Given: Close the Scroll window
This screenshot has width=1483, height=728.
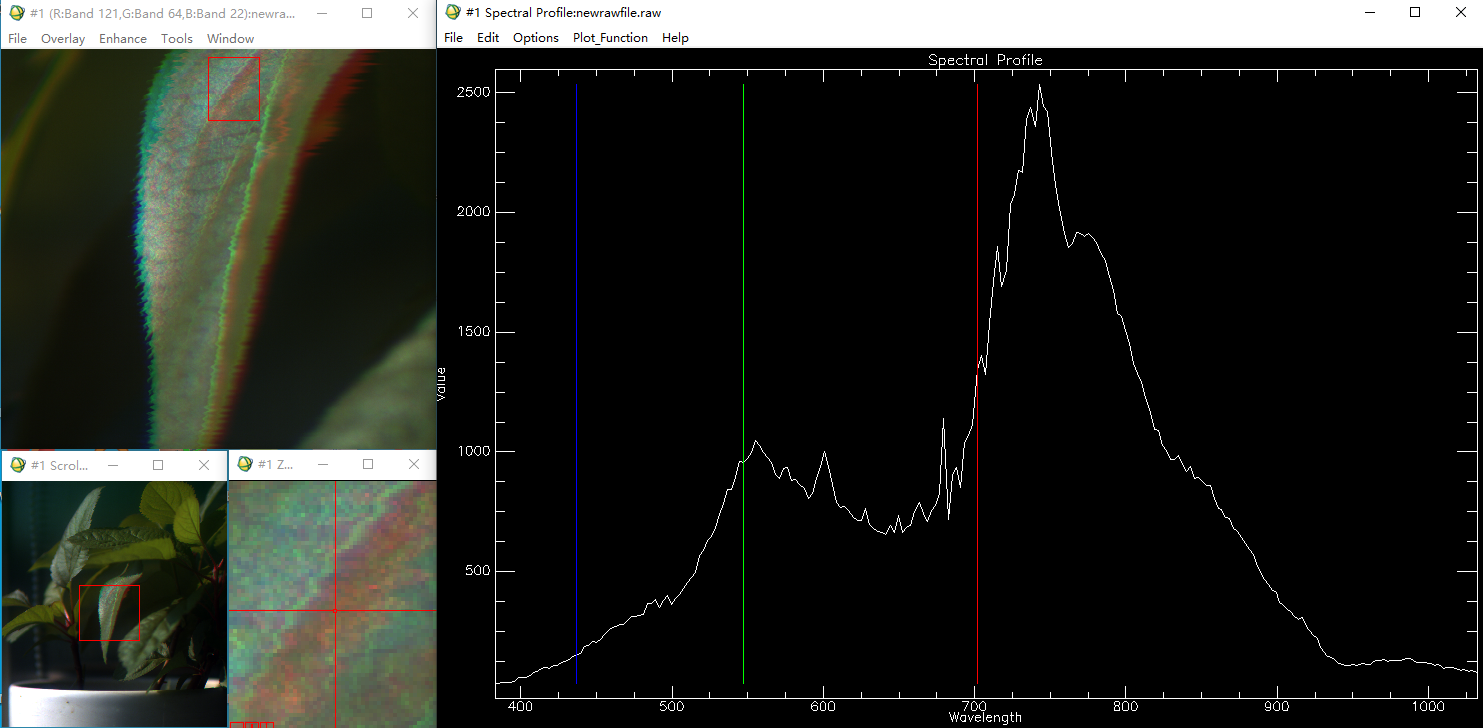Looking at the screenshot, I should [x=204, y=465].
